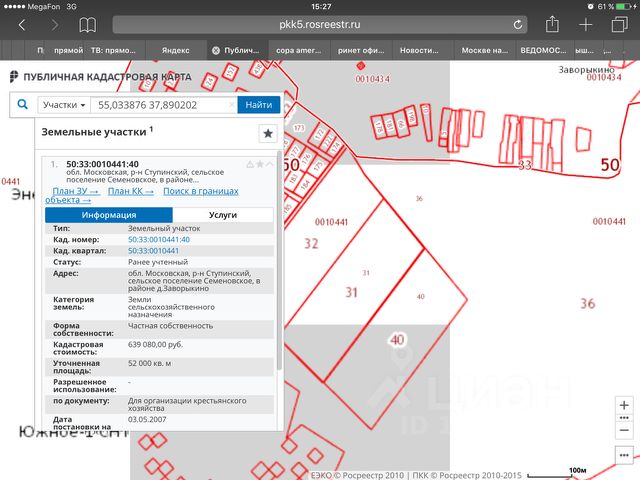Click the Земельный участок type value
The image size is (640, 480).
pos(164,228)
